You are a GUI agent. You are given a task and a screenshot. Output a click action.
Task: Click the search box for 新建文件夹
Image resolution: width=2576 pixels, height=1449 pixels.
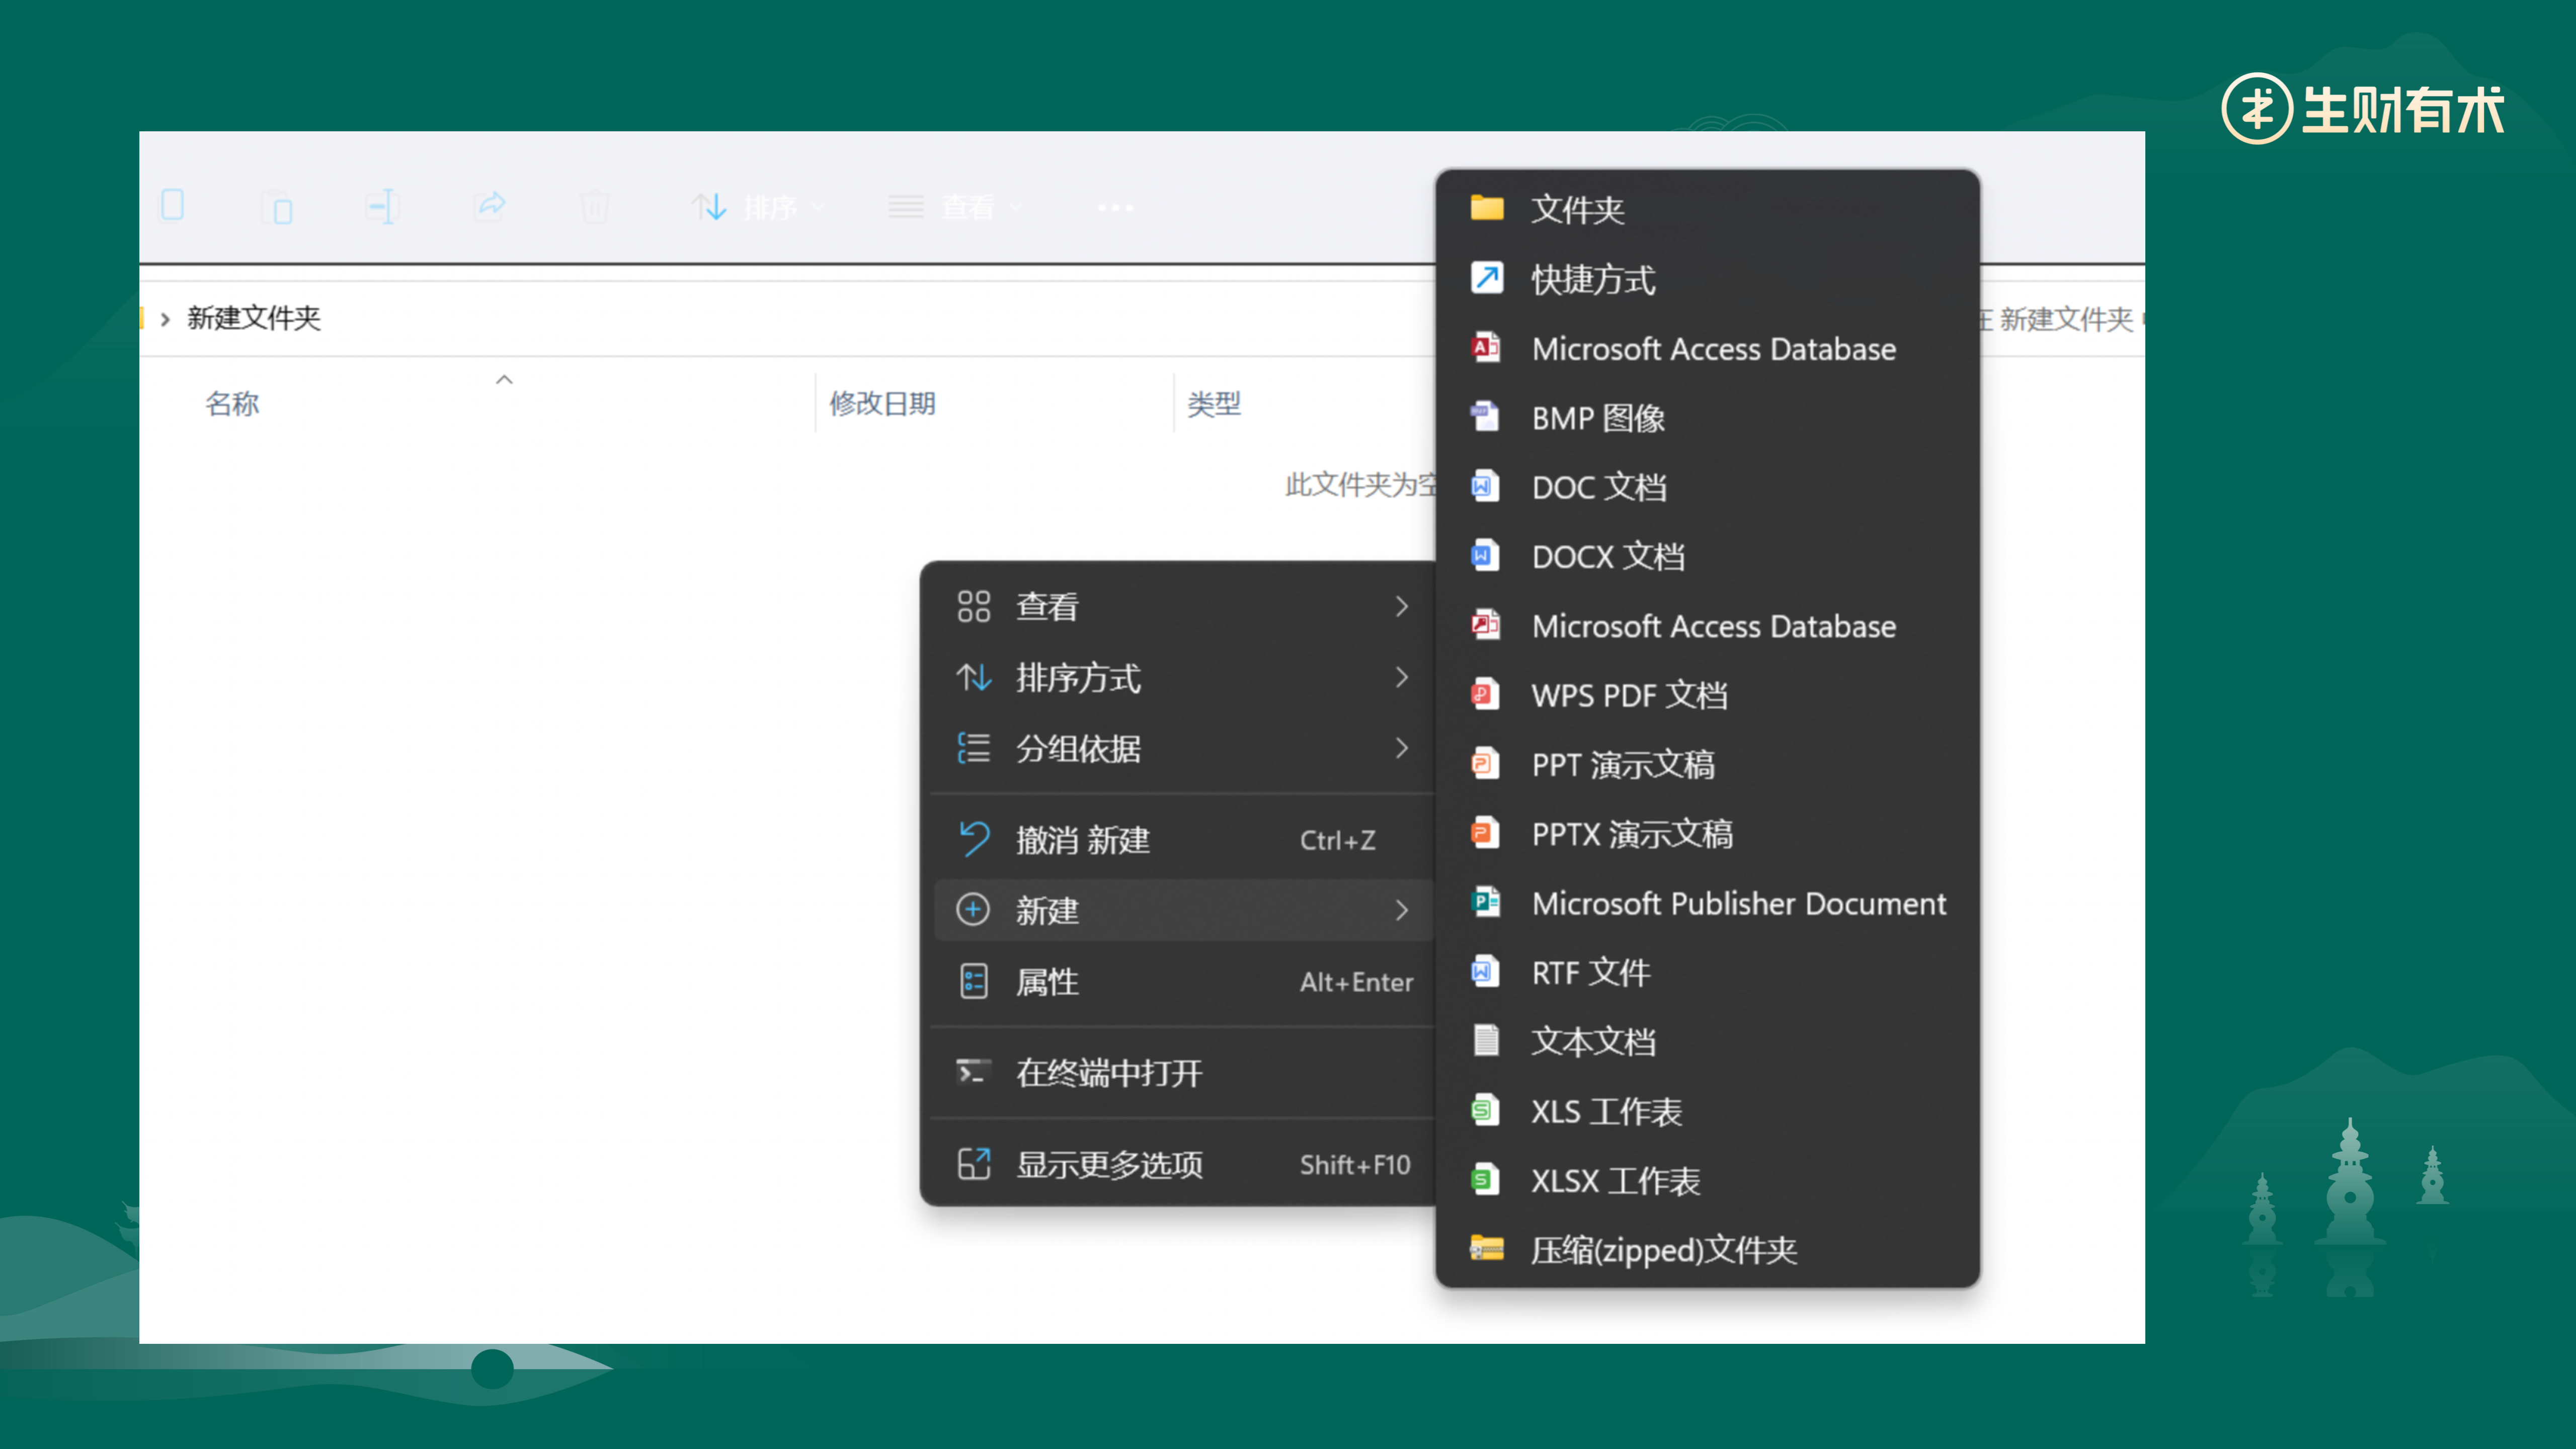(2061, 319)
